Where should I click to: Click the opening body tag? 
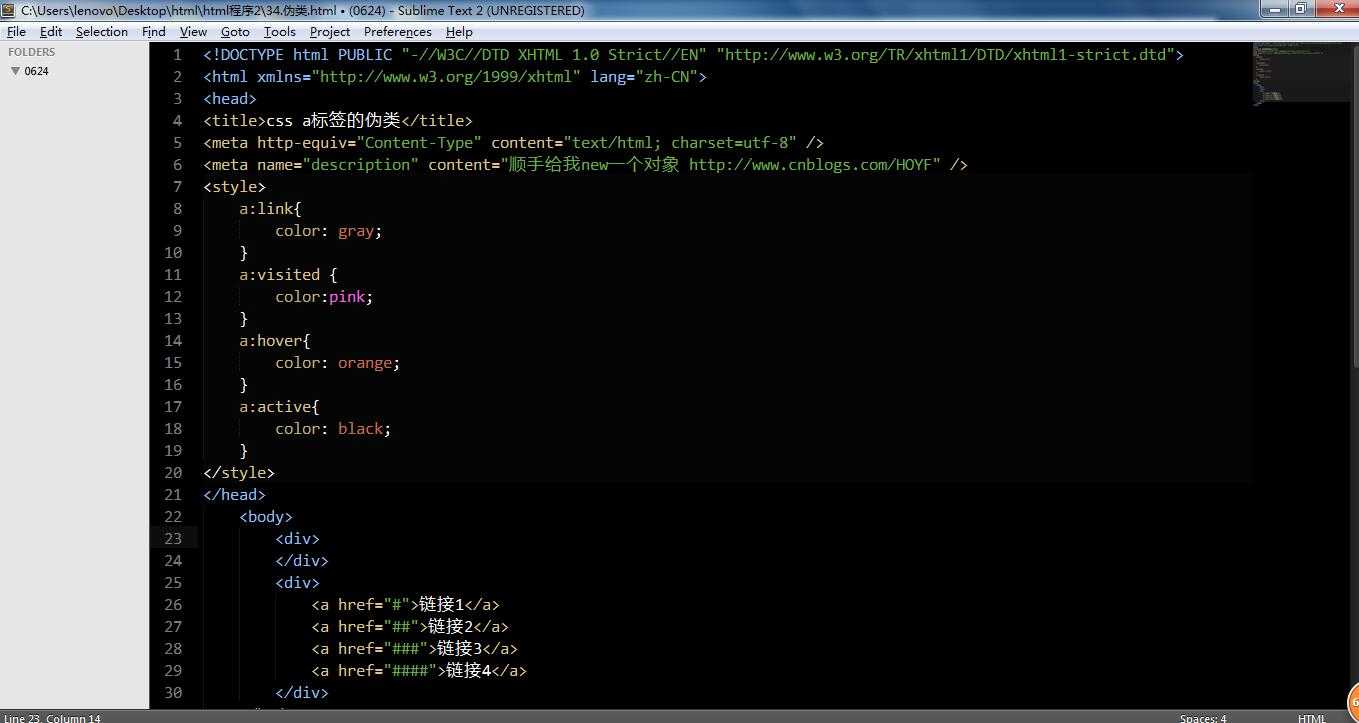[x=266, y=517]
